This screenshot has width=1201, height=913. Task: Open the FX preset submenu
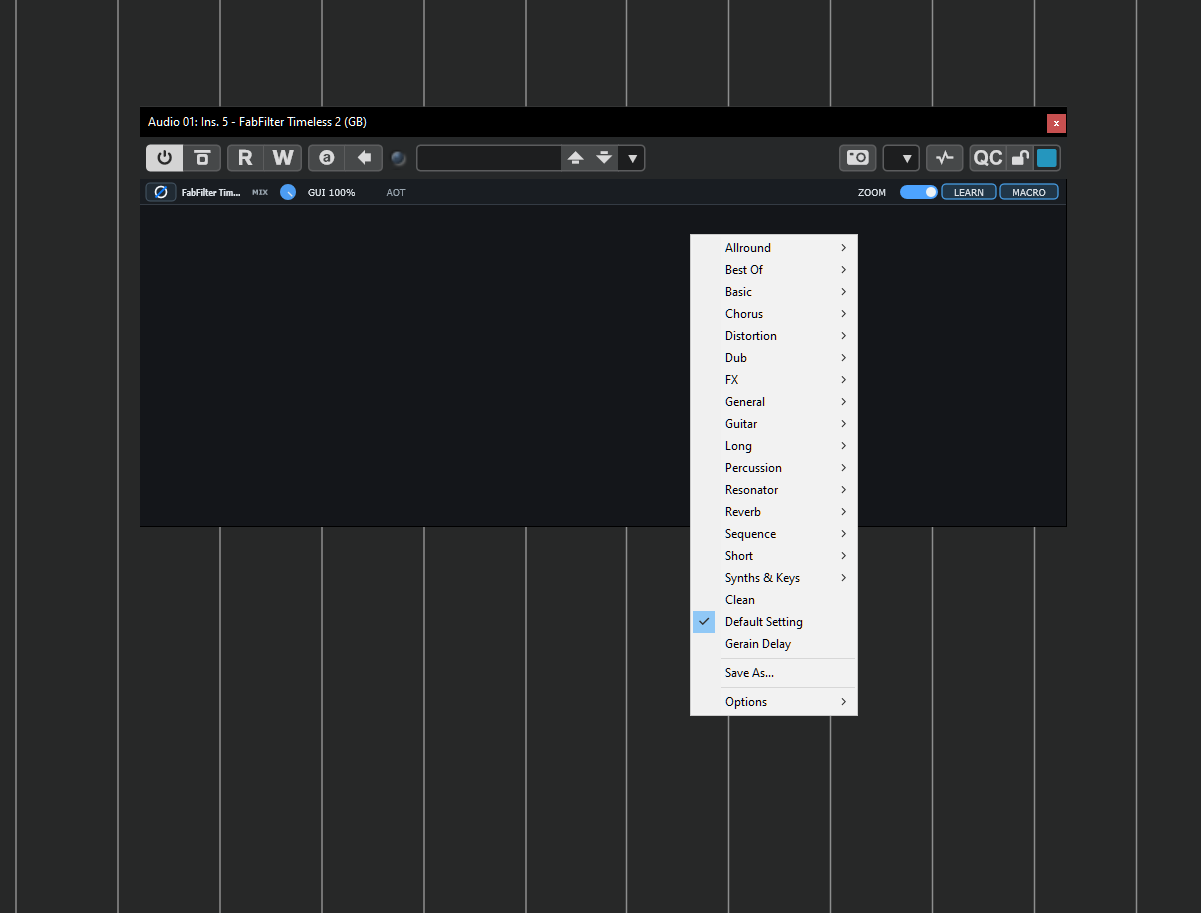point(774,380)
